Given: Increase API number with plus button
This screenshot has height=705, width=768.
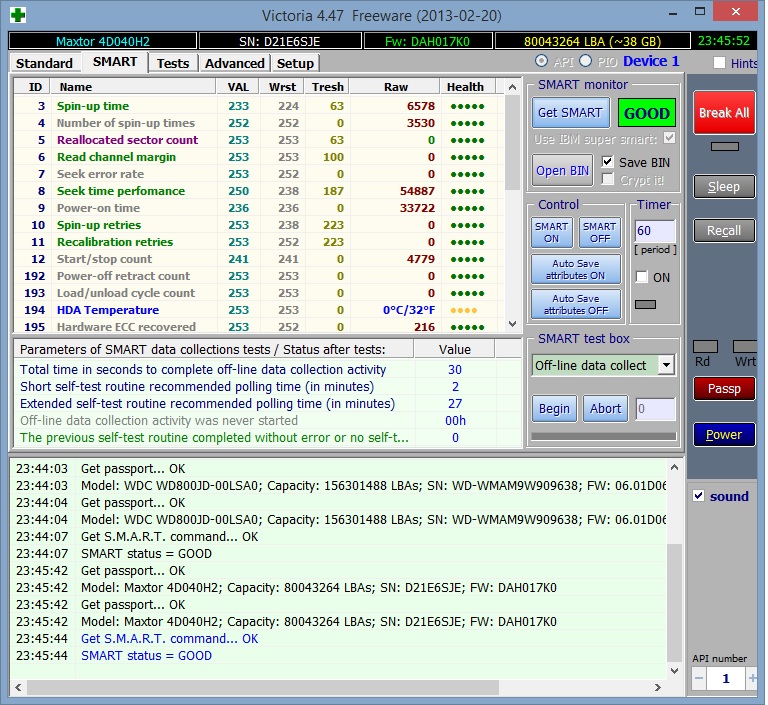Looking at the screenshot, I should pos(750,679).
